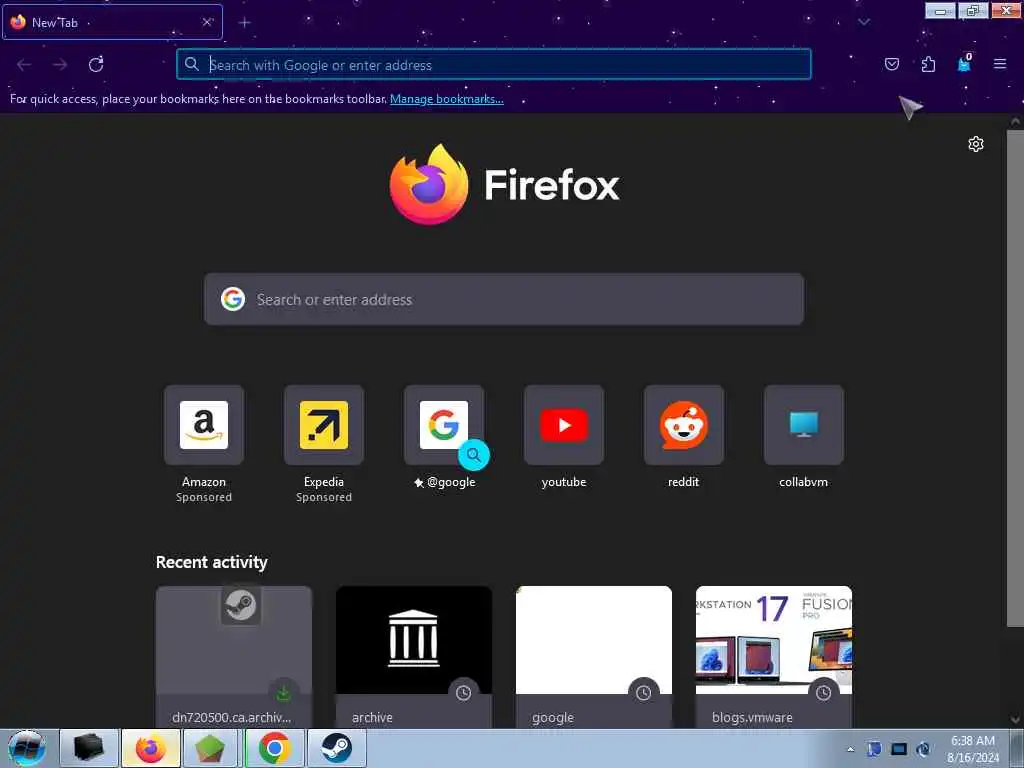Open the blogs.vmware recent activity card
The height and width of the screenshot is (768, 1024).
coord(774,656)
